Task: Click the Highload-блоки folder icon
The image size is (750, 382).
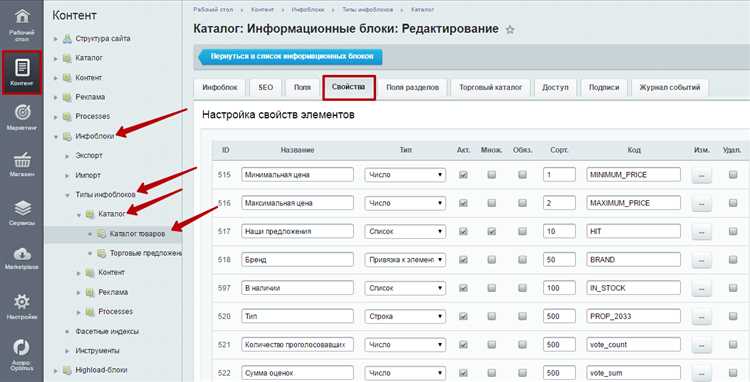Action: 67,370
